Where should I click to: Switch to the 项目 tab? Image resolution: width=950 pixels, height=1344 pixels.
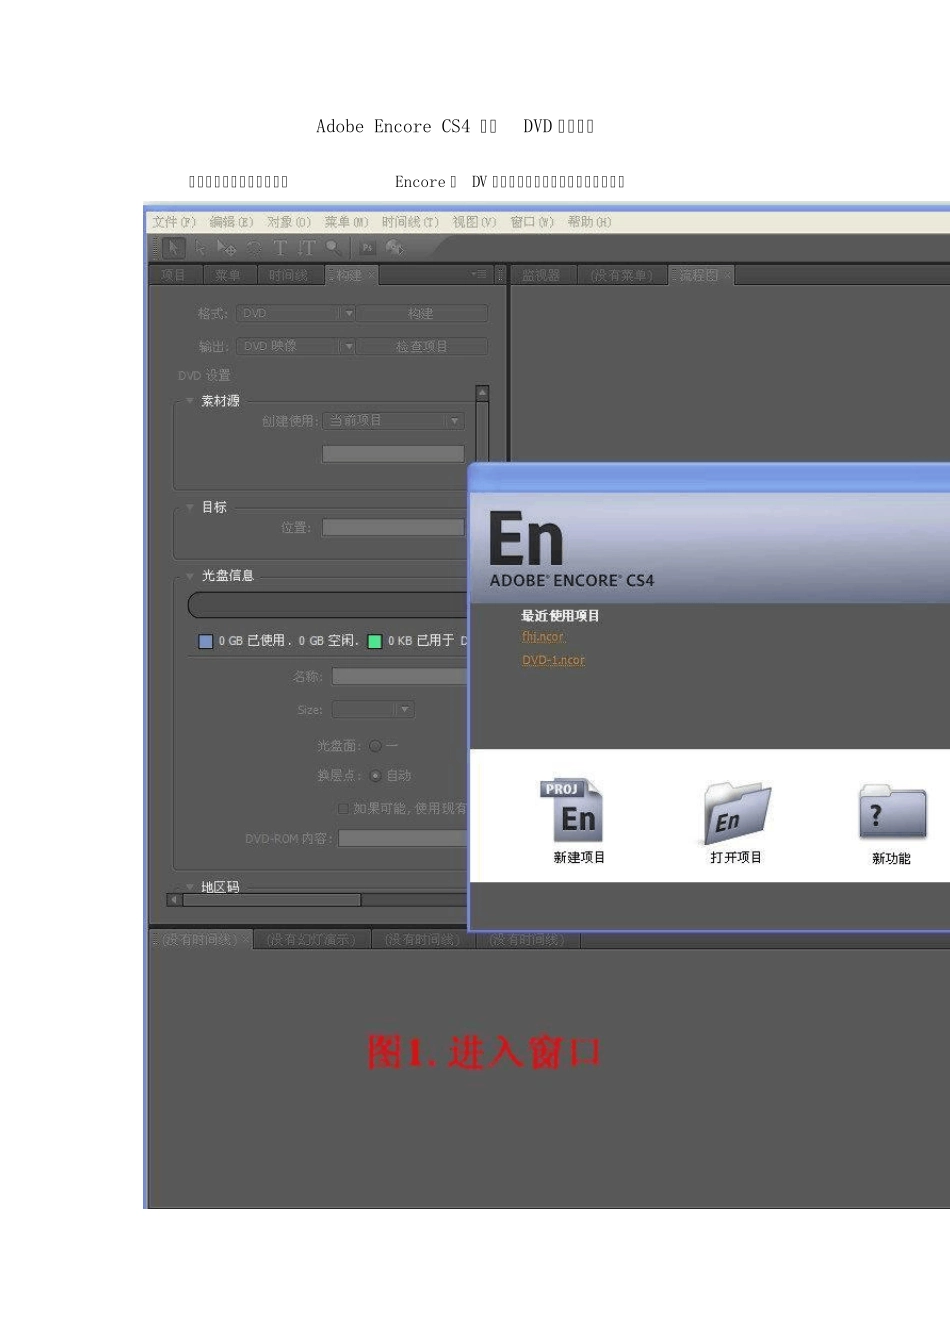[x=174, y=275]
